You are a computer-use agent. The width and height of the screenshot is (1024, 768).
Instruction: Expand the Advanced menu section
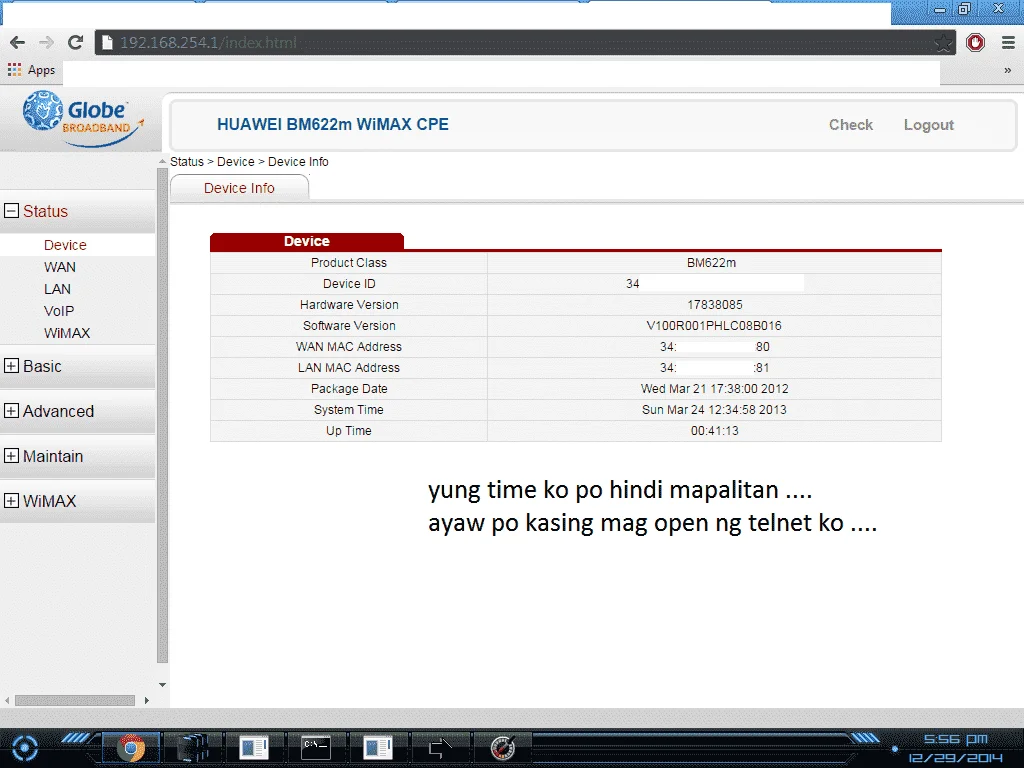[11, 411]
